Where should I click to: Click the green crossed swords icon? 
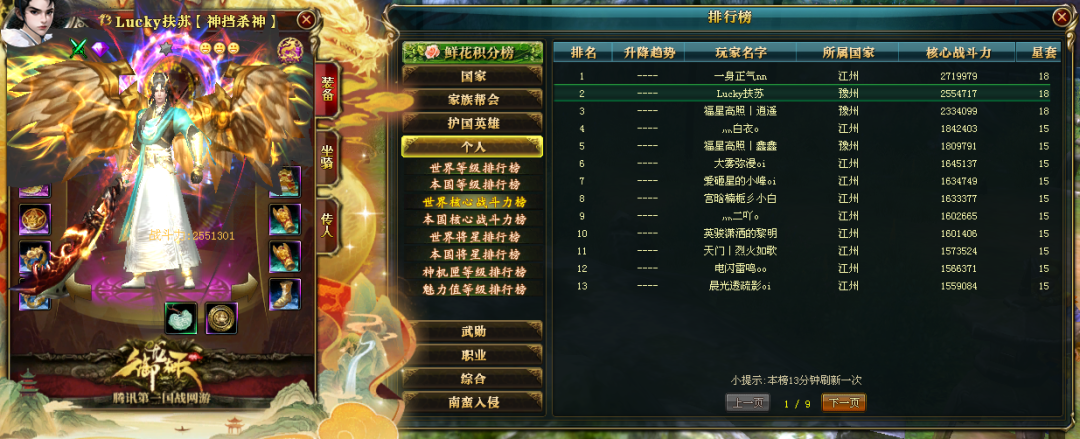(79, 49)
